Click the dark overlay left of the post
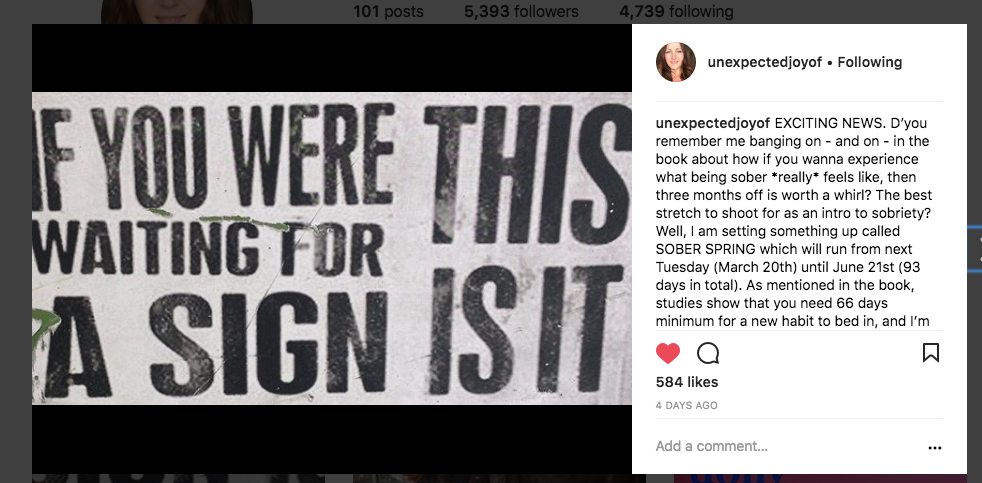The width and height of the screenshot is (982, 483). 15,250
